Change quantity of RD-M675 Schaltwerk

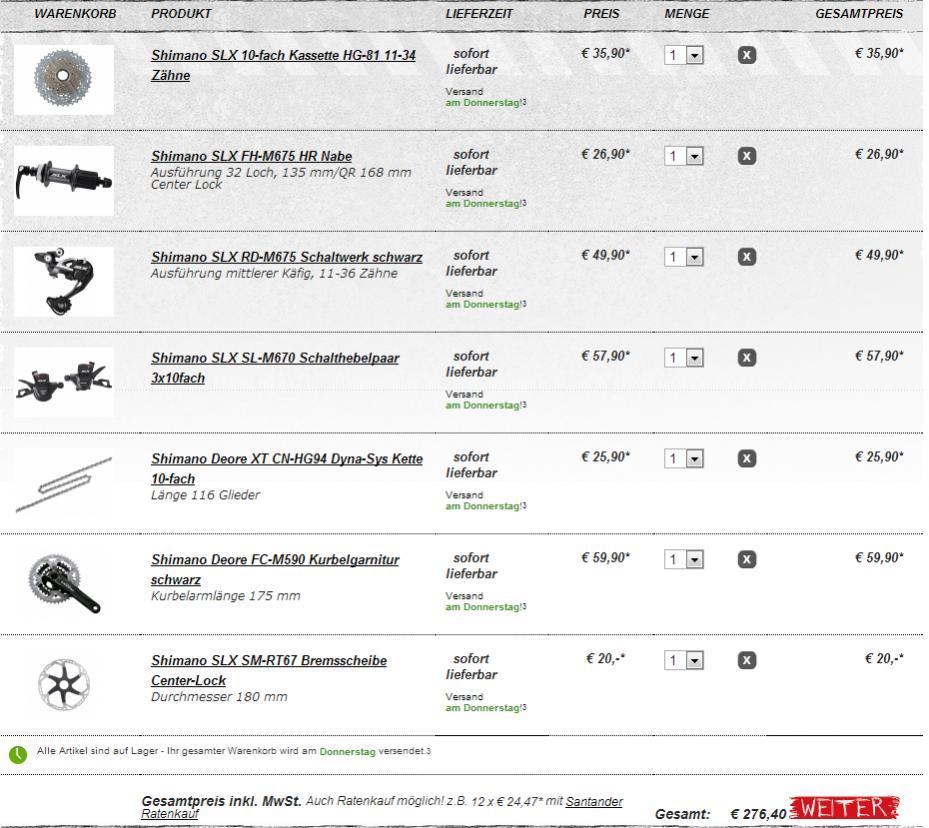(x=684, y=256)
